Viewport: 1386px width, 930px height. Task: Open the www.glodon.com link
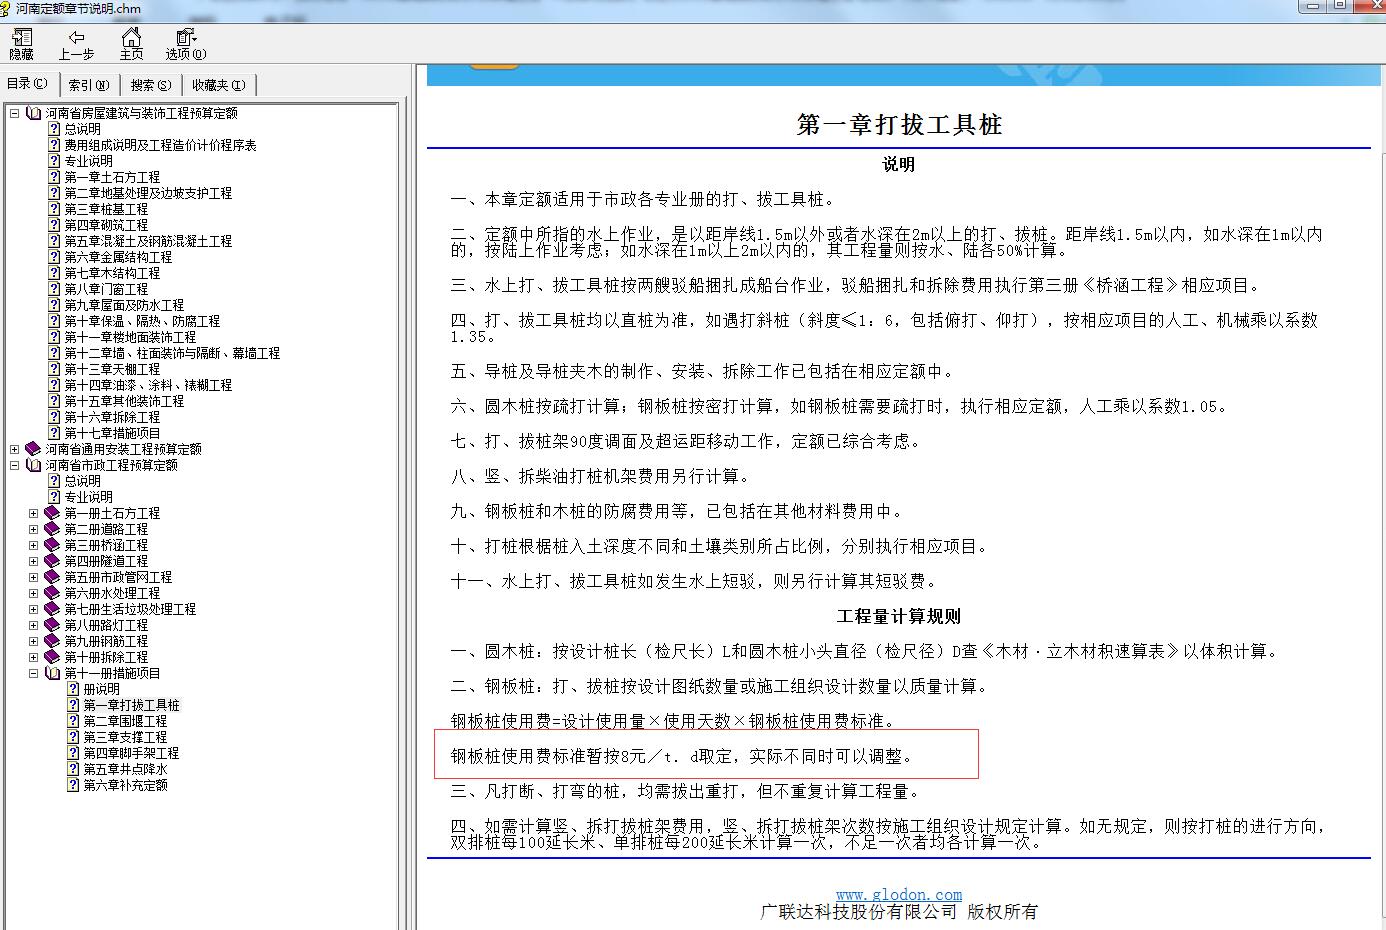(899, 895)
